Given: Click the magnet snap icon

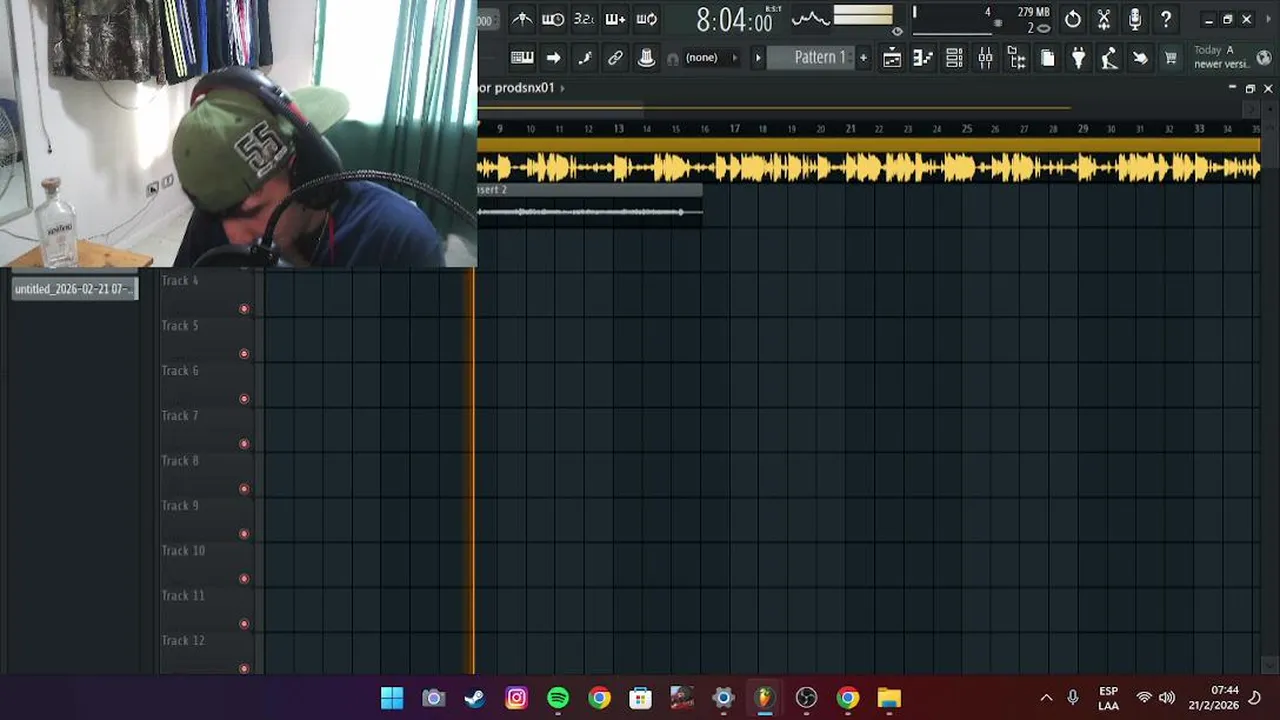Looking at the screenshot, I should [x=673, y=59].
